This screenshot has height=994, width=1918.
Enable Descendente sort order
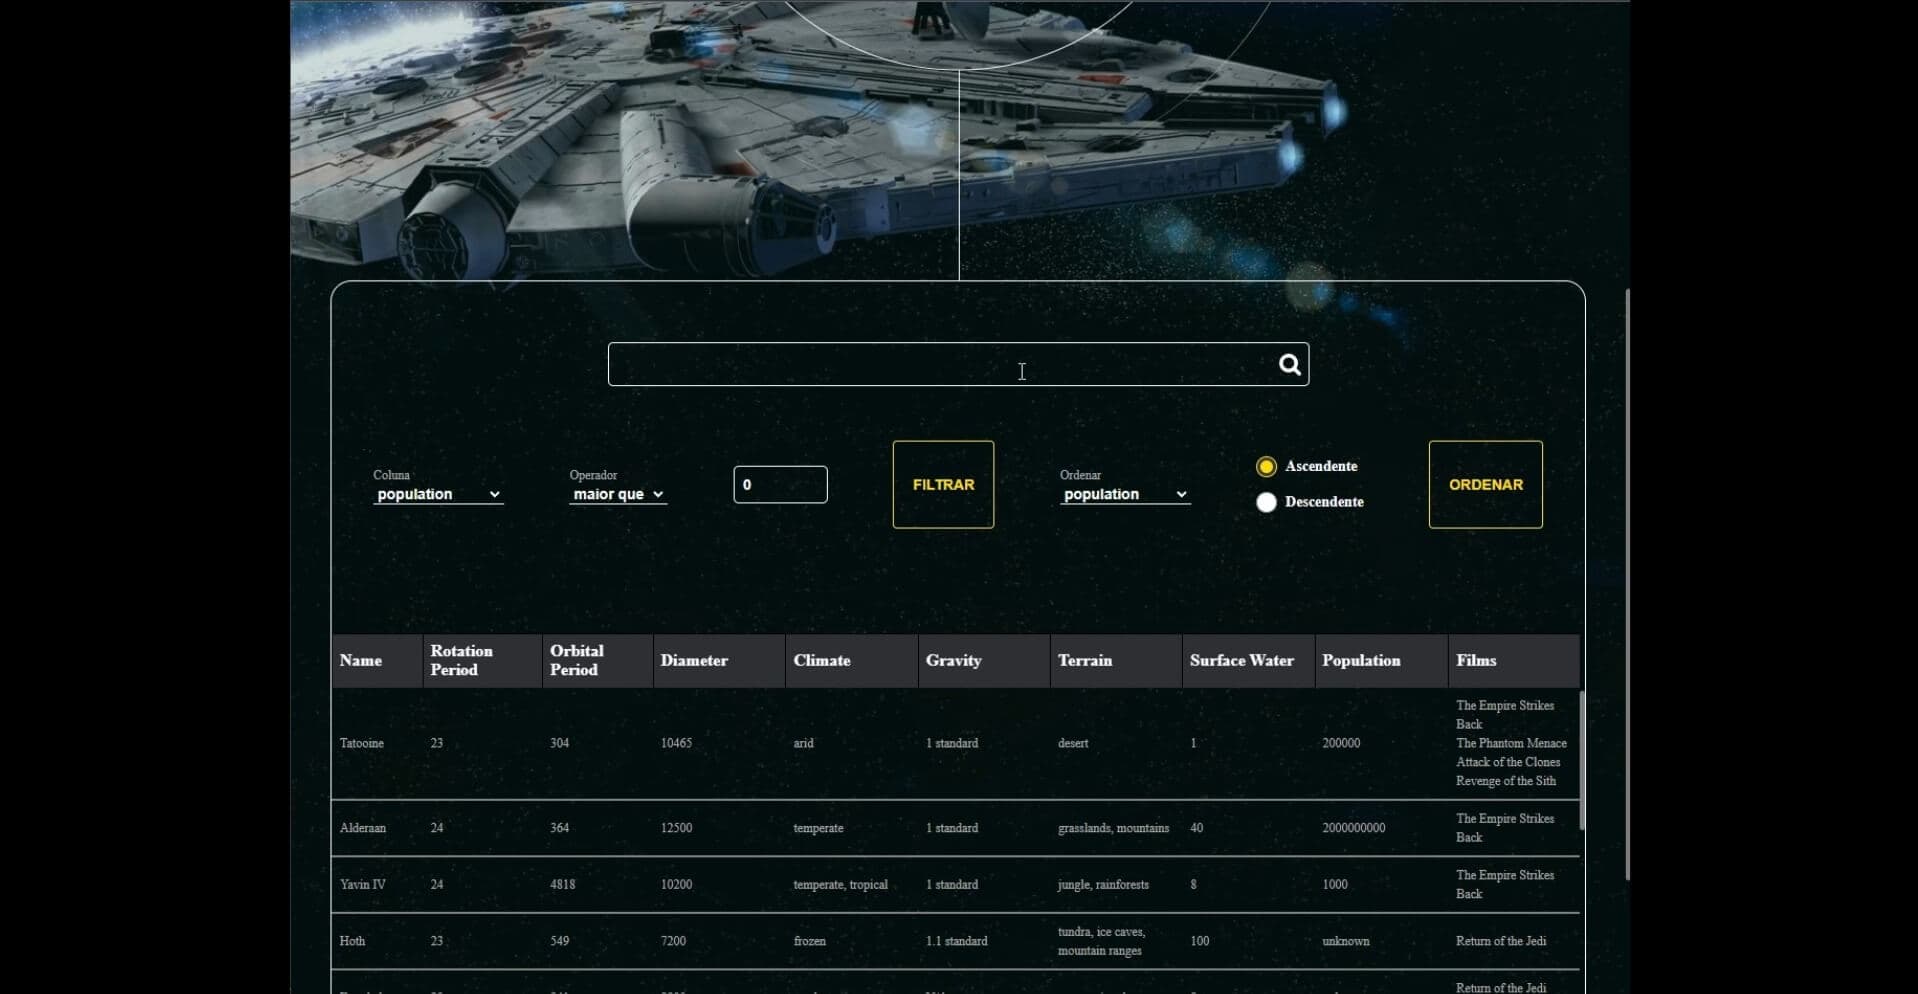point(1266,502)
